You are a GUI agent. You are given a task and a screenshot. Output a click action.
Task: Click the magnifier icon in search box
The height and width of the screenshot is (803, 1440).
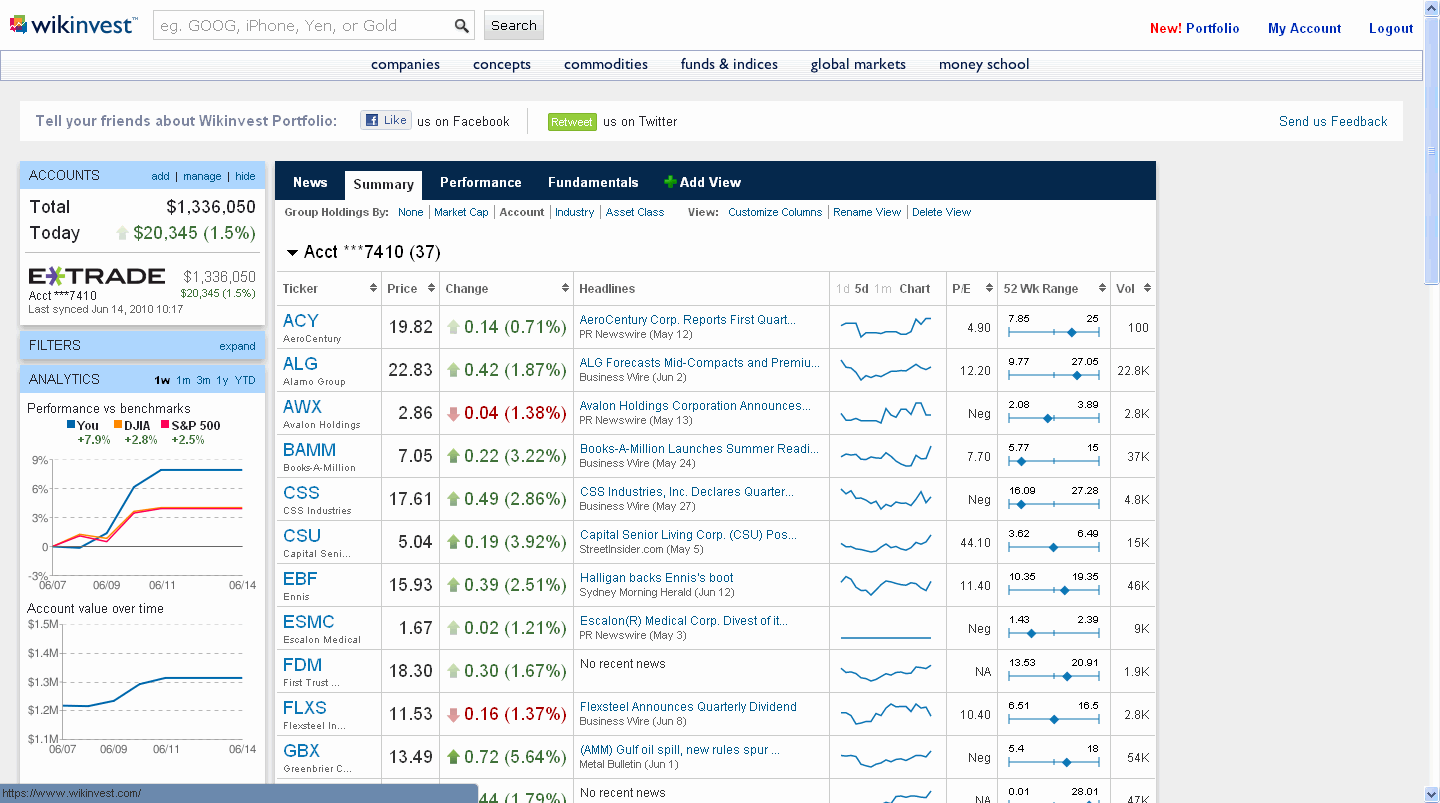click(x=461, y=26)
